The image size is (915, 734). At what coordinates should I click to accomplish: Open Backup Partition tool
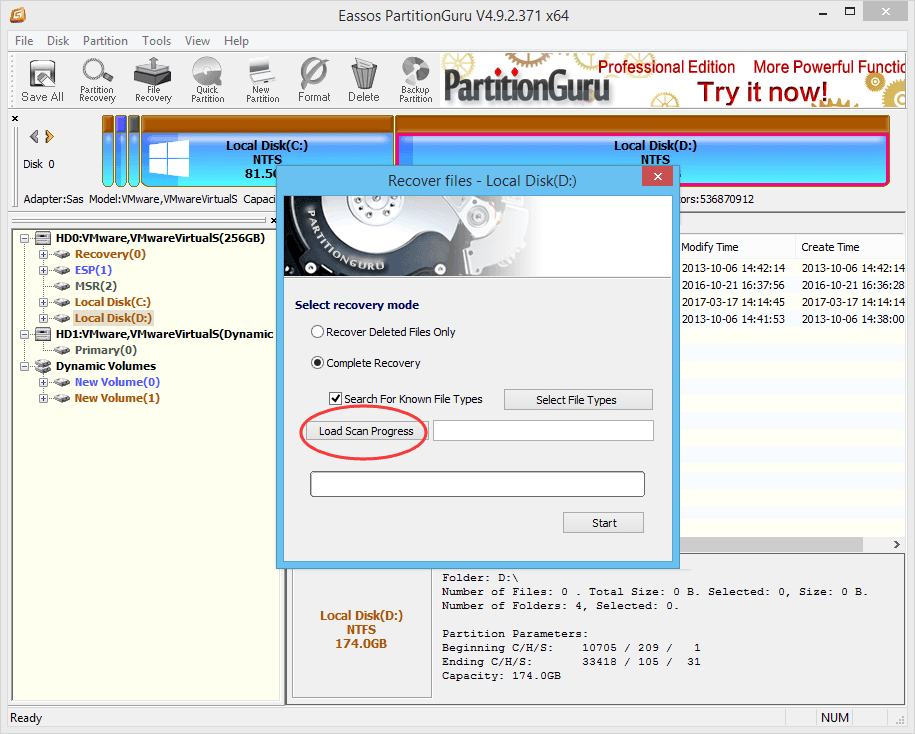pyautogui.click(x=415, y=81)
